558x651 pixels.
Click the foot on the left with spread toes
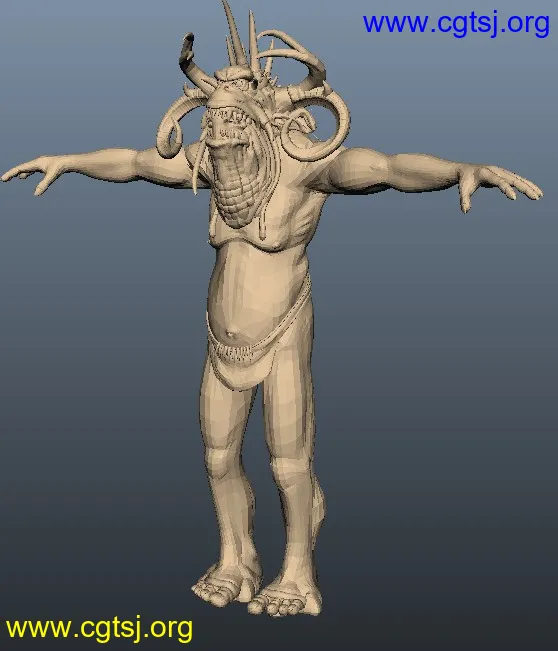coord(224,583)
